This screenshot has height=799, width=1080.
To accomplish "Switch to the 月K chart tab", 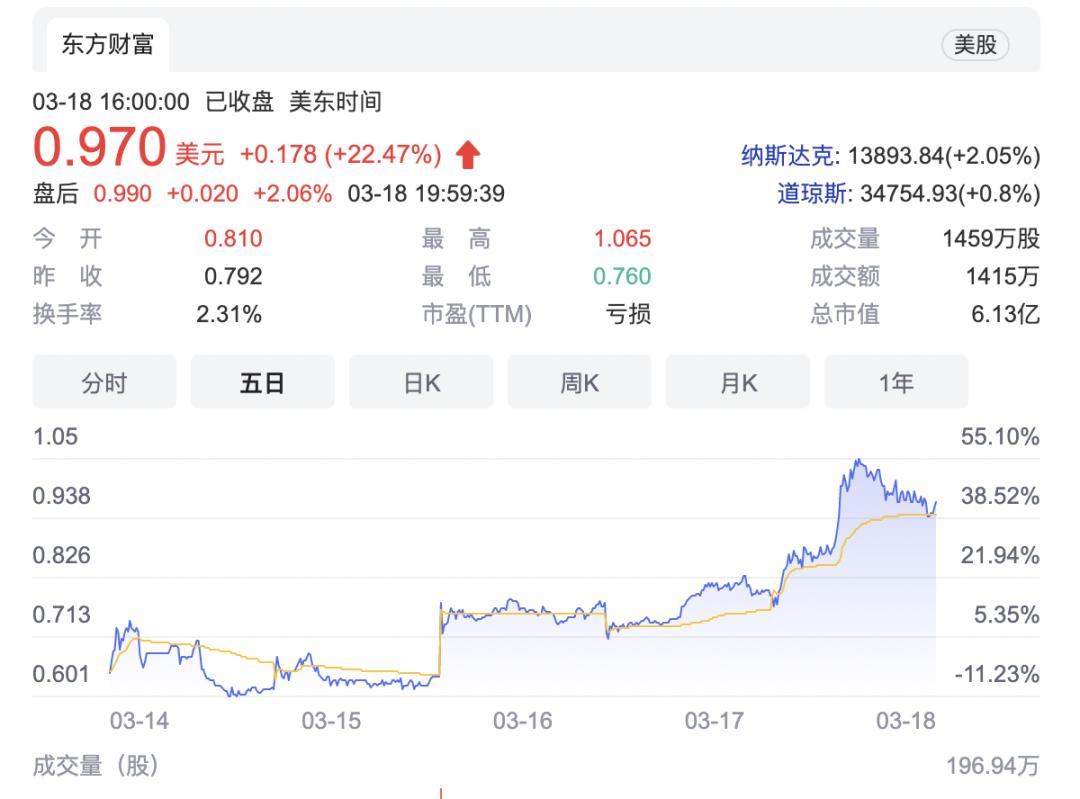I will (738, 382).
